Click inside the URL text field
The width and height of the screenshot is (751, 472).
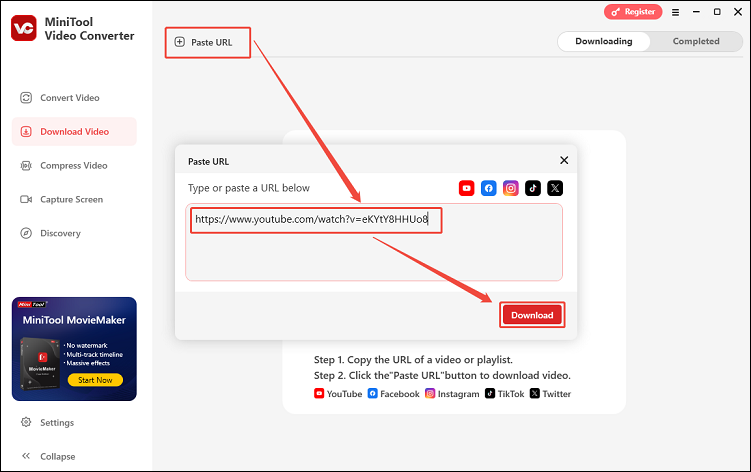[x=374, y=242]
